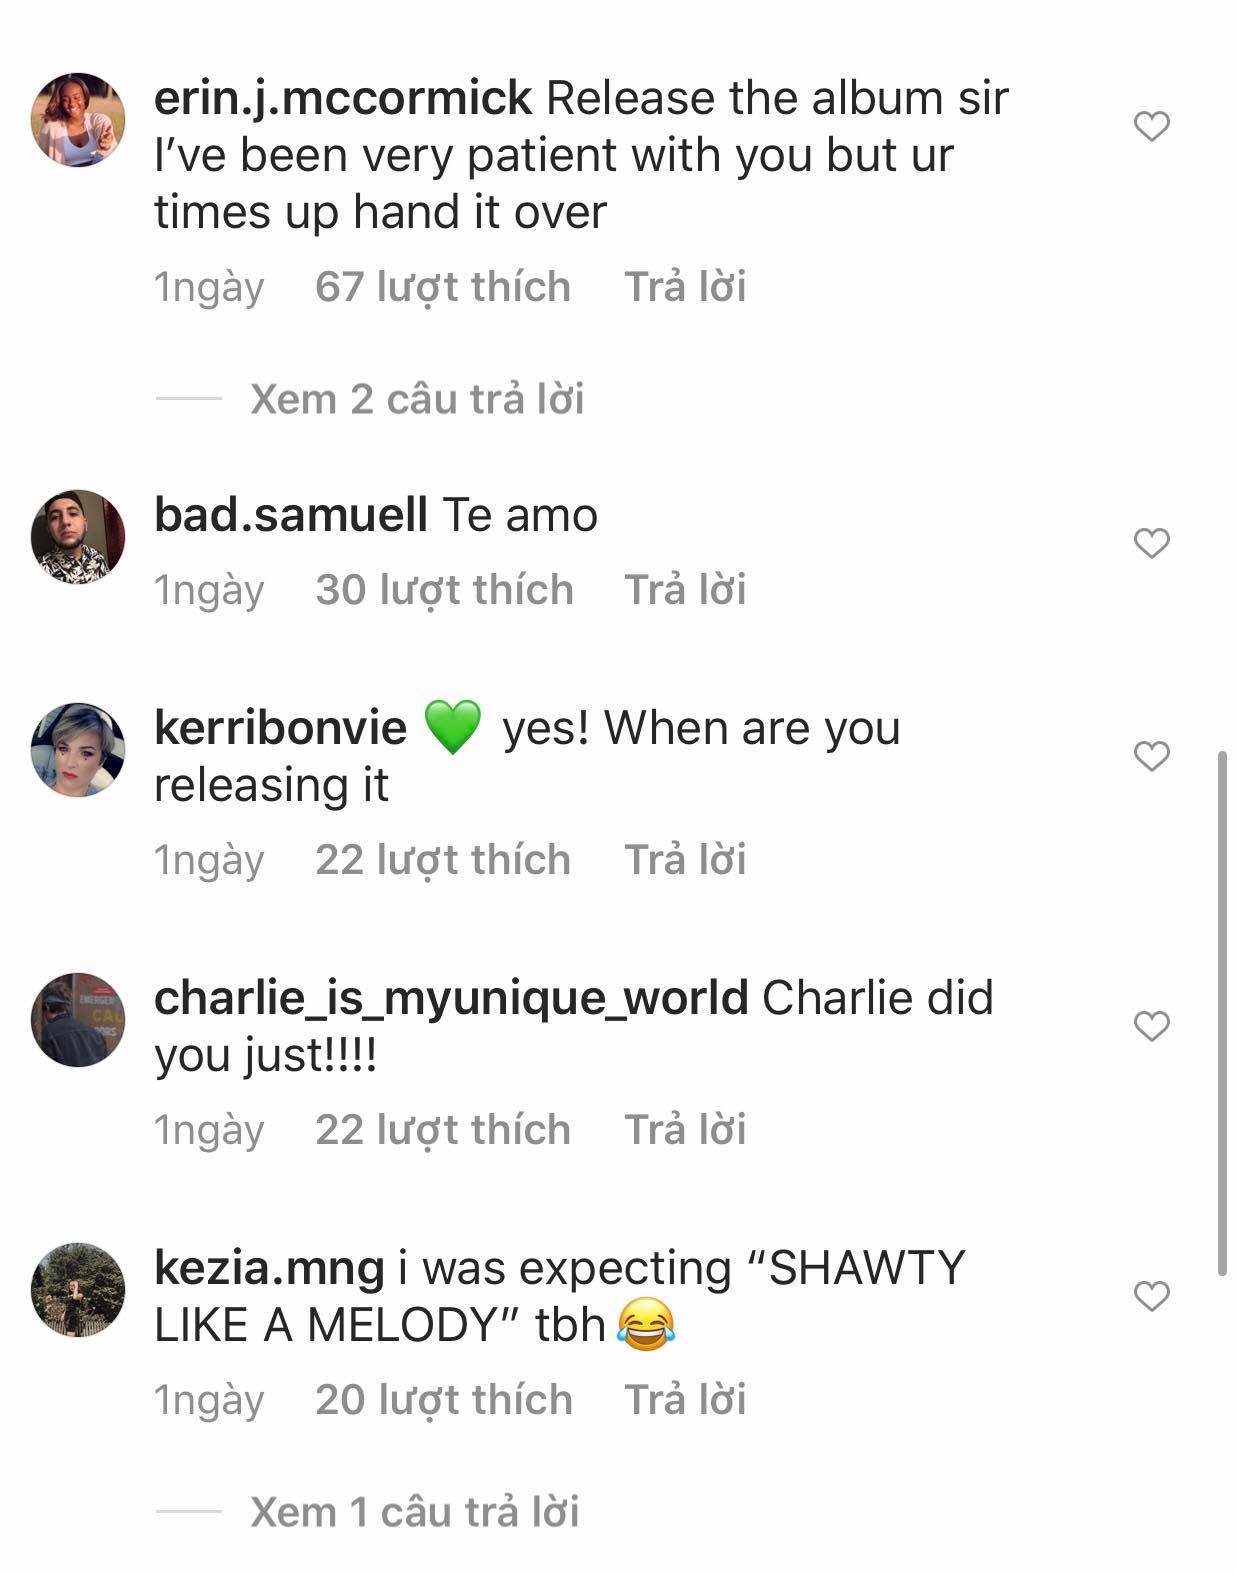Expand 'Xem 2 câu trả lời' replies

416,399
